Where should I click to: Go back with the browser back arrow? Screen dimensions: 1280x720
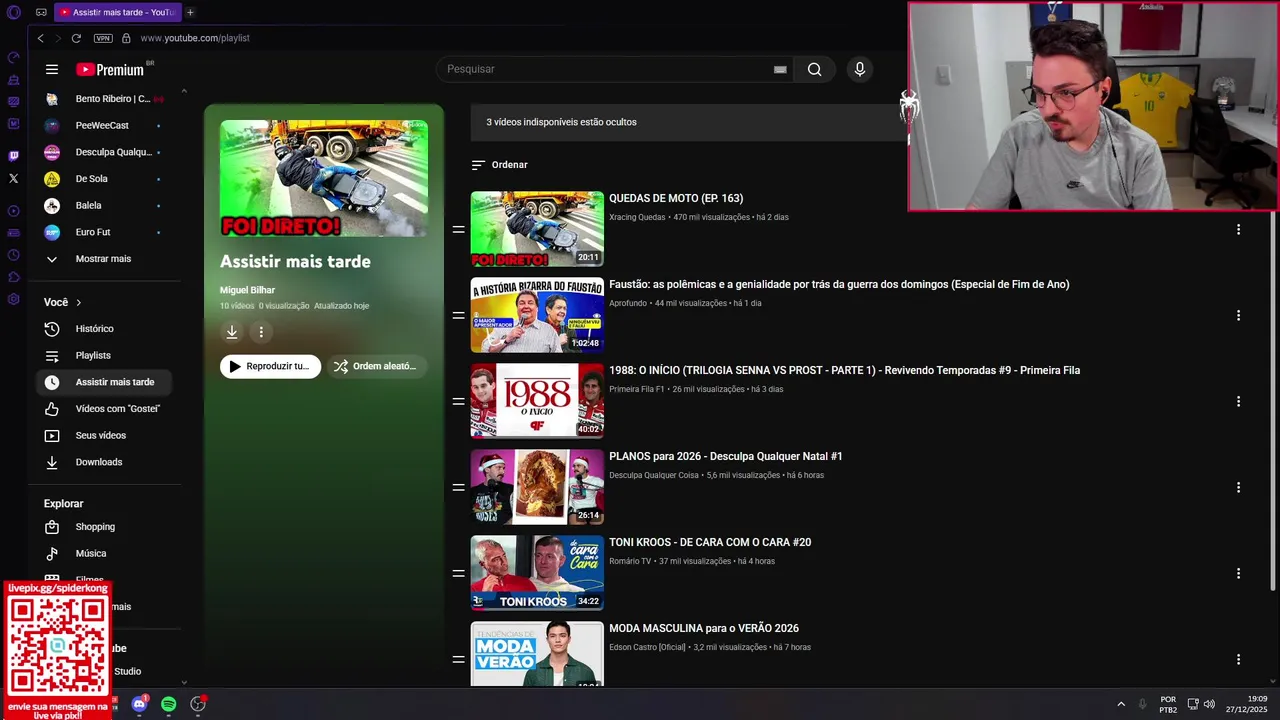(x=40, y=38)
